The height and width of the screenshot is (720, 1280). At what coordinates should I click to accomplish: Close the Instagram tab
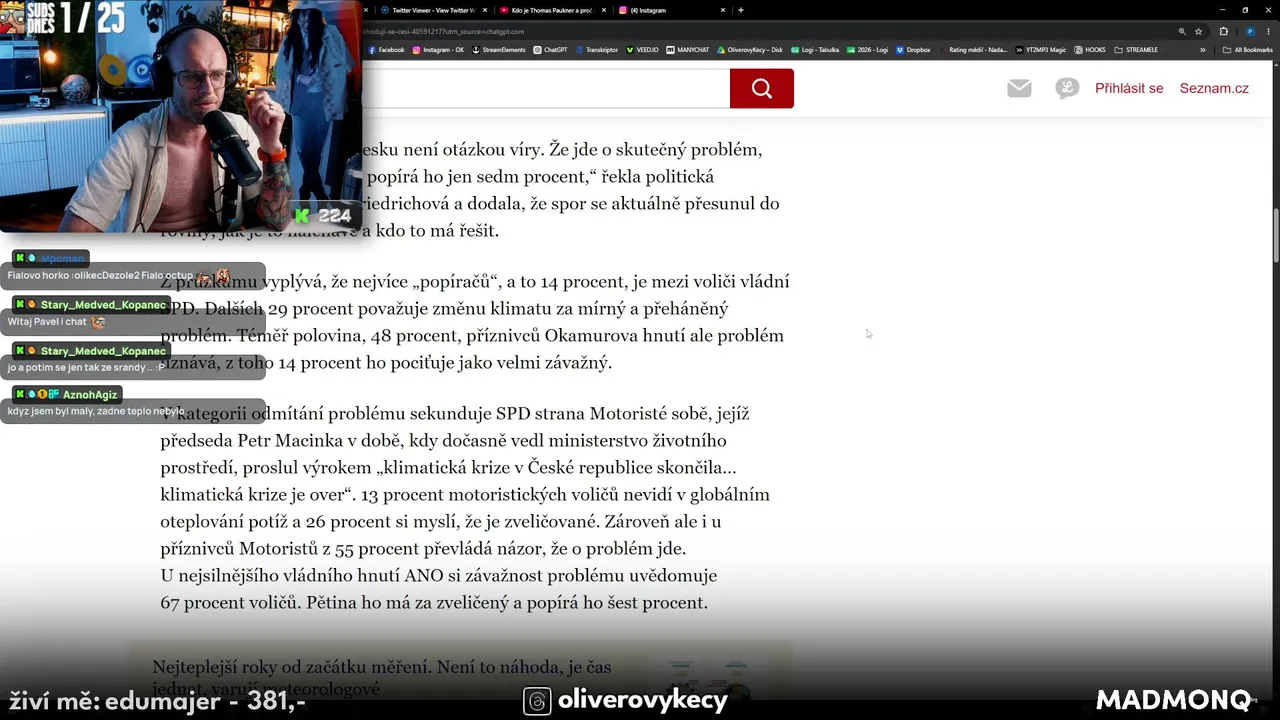[x=723, y=10]
